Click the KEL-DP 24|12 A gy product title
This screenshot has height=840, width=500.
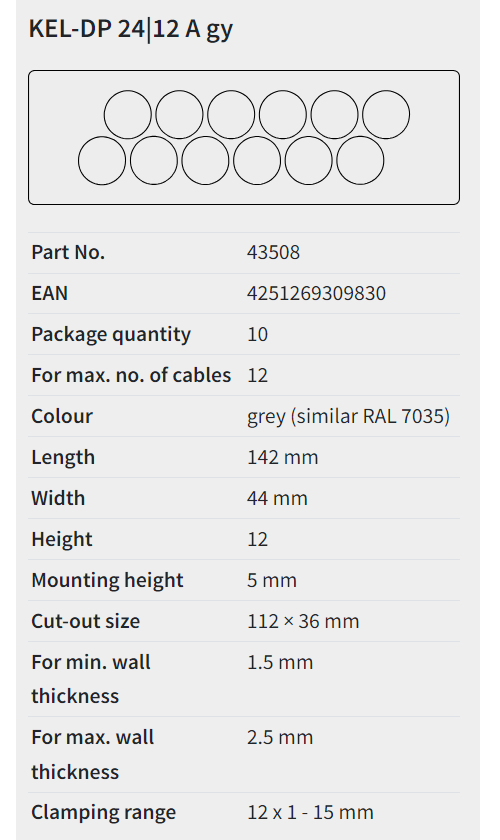point(131,29)
